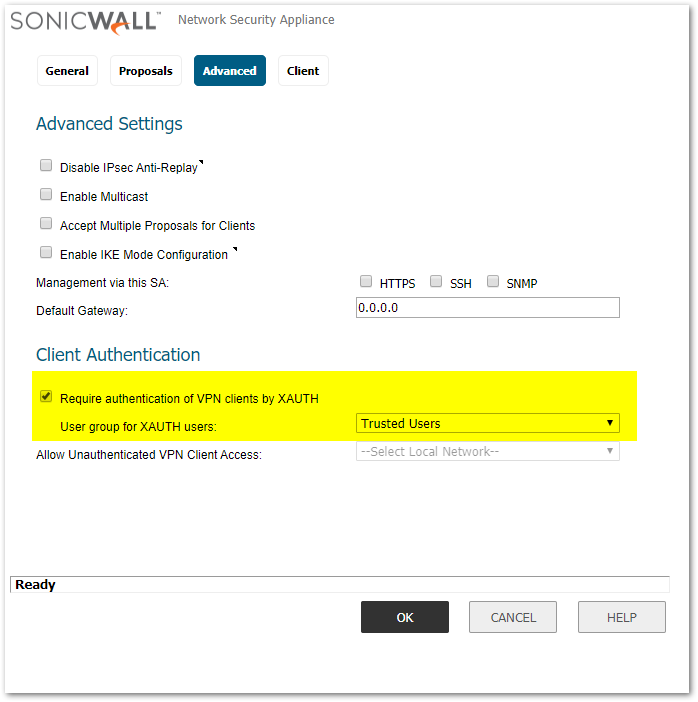Image resolution: width=698 pixels, height=702 pixels.
Task: Open HELP for this dialog
Action: pos(621,617)
